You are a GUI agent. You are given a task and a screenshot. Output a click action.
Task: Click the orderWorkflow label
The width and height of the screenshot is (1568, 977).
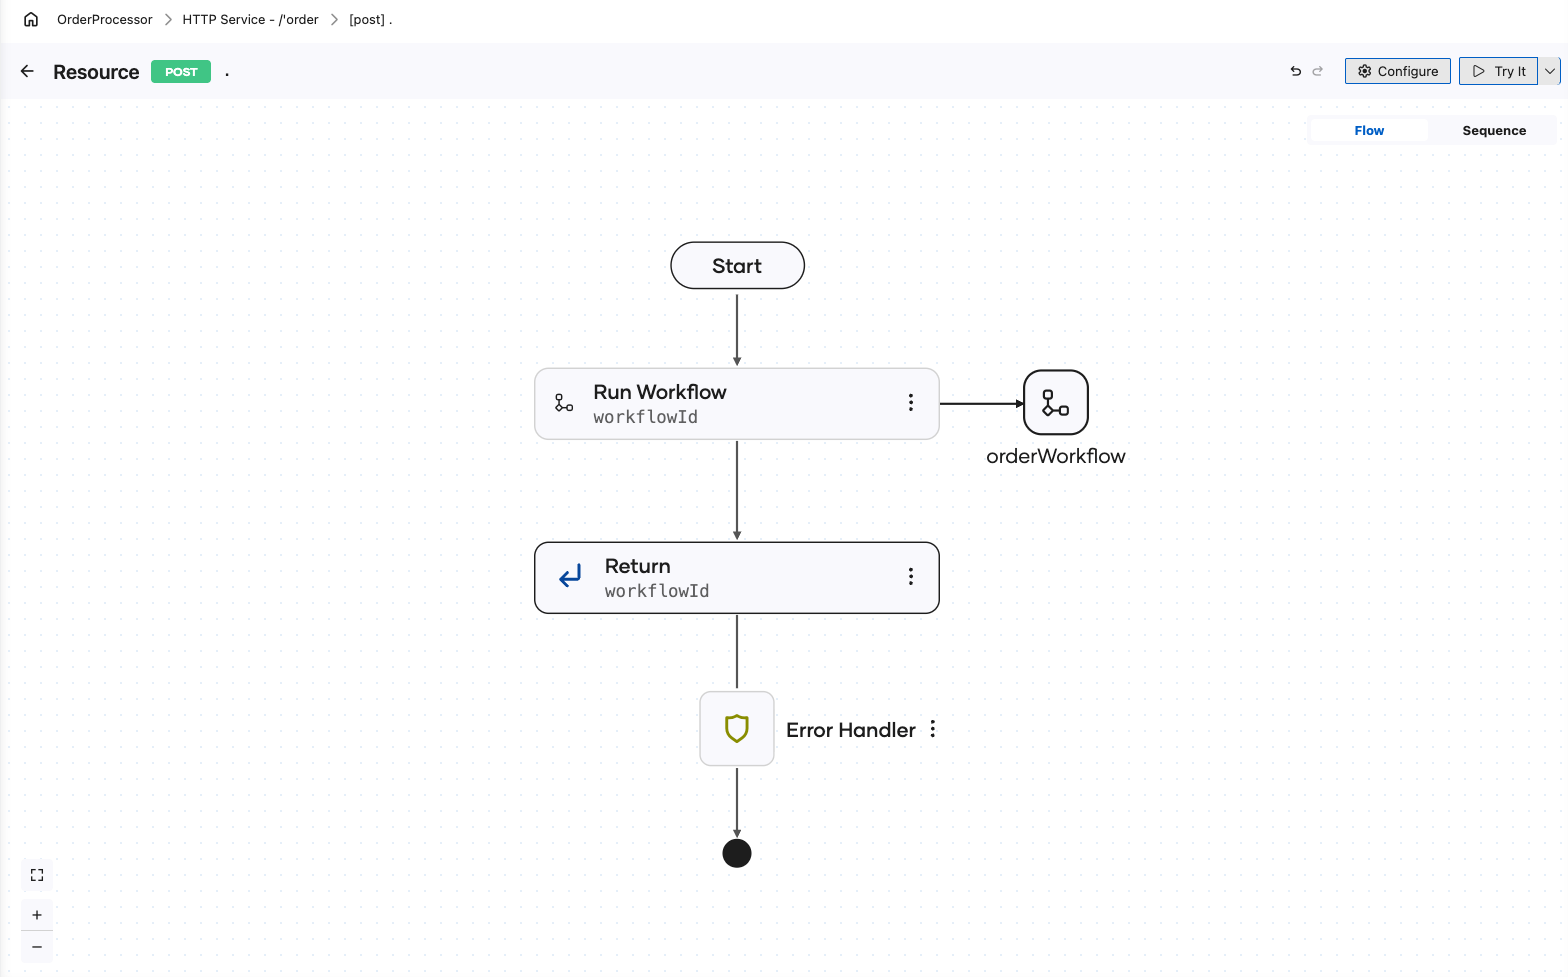click(x=1056, y=456)
